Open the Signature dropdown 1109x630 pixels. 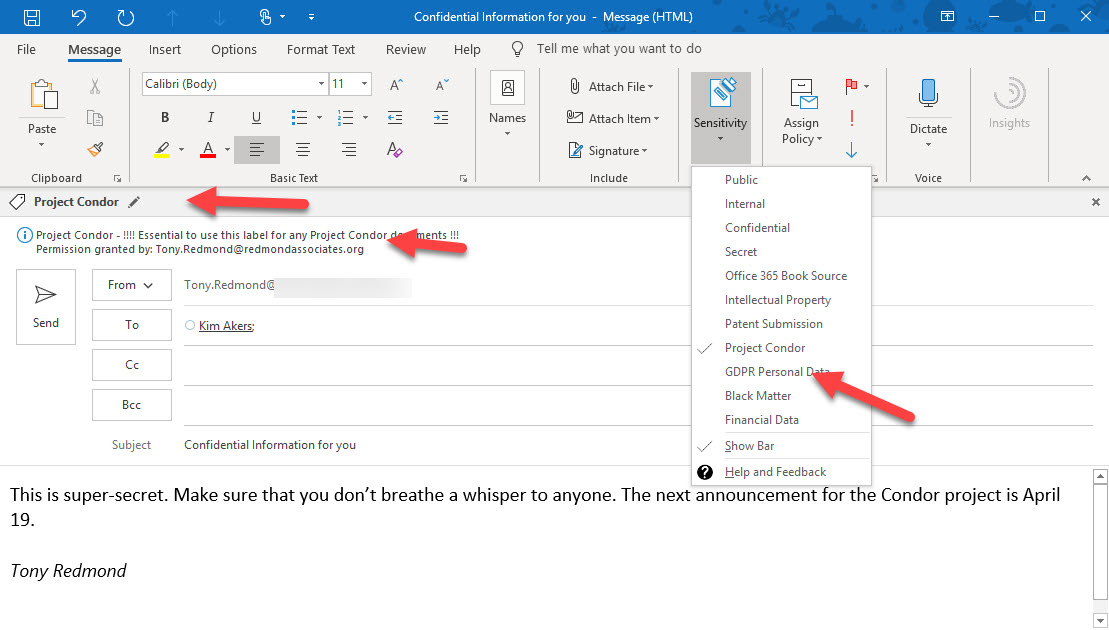(x=607, y=151)
